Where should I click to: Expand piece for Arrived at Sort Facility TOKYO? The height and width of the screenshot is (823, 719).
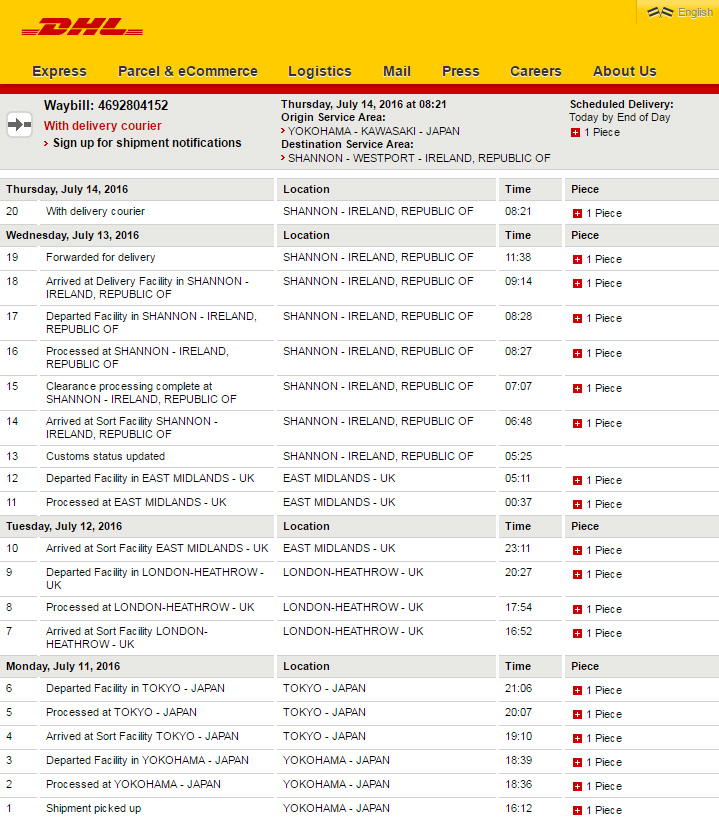pyautogui.click(x=577, y=738)
